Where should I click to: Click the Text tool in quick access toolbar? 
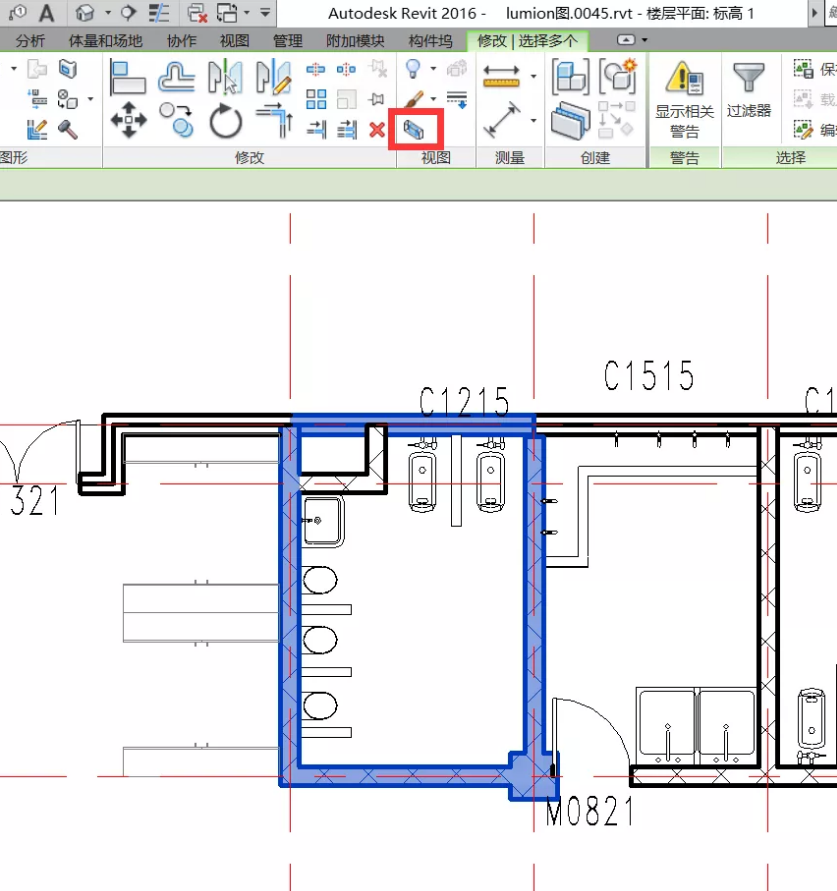pyautogui.click(x=47, y=13)
